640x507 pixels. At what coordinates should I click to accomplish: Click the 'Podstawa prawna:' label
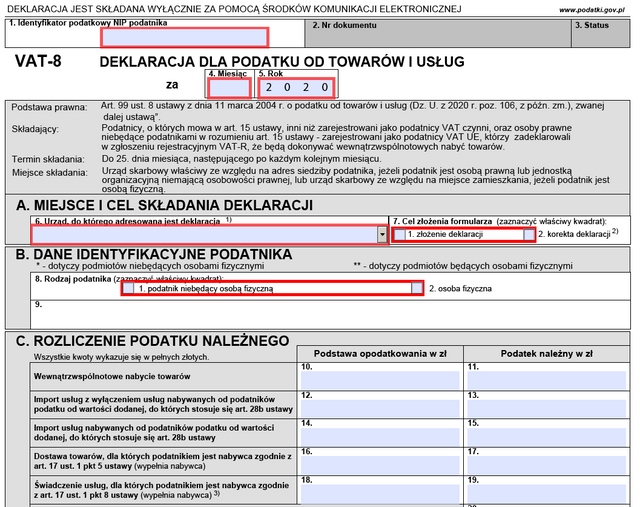49,108
